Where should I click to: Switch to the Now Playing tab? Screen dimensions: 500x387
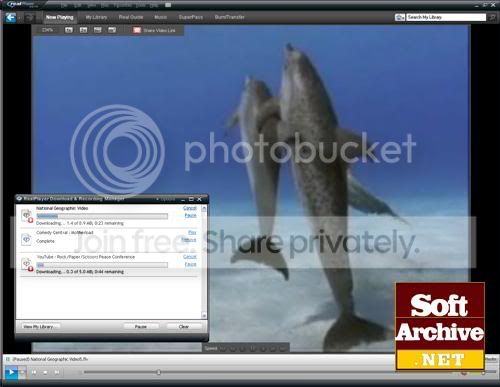tap(59, 17)
